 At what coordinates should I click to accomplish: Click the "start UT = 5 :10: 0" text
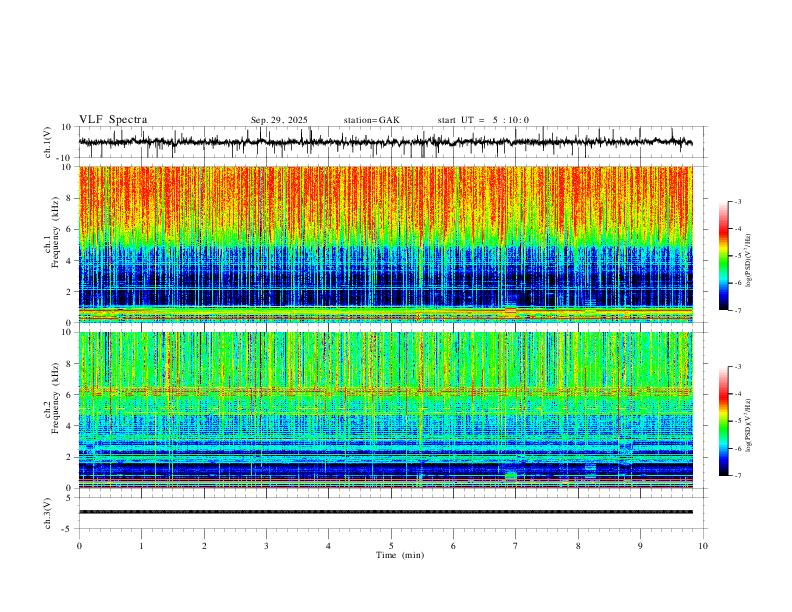(483, 120)
